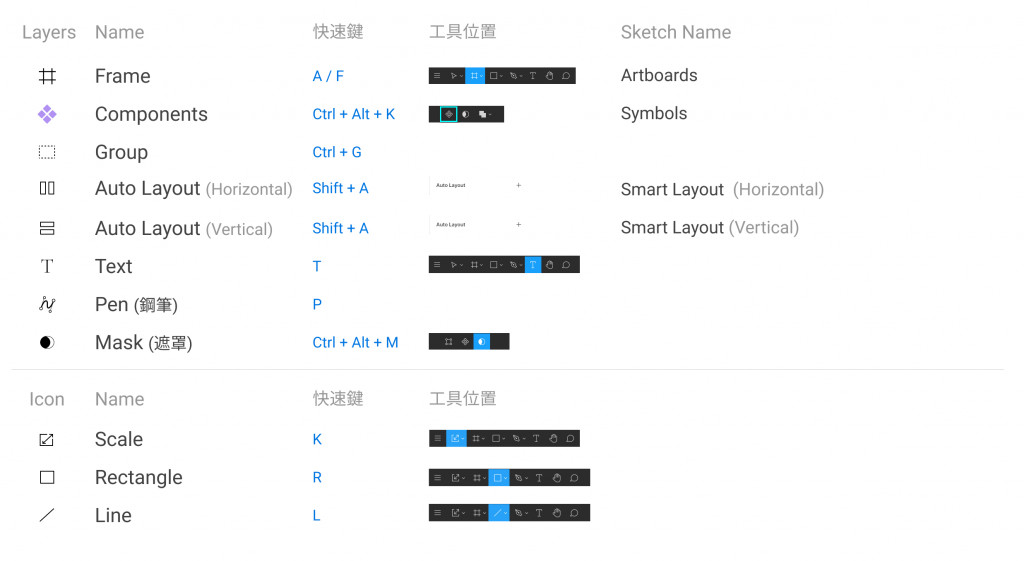Click highlighted mask button in Mask row toolbar
Screen dimensions: 1024x561
481,342
